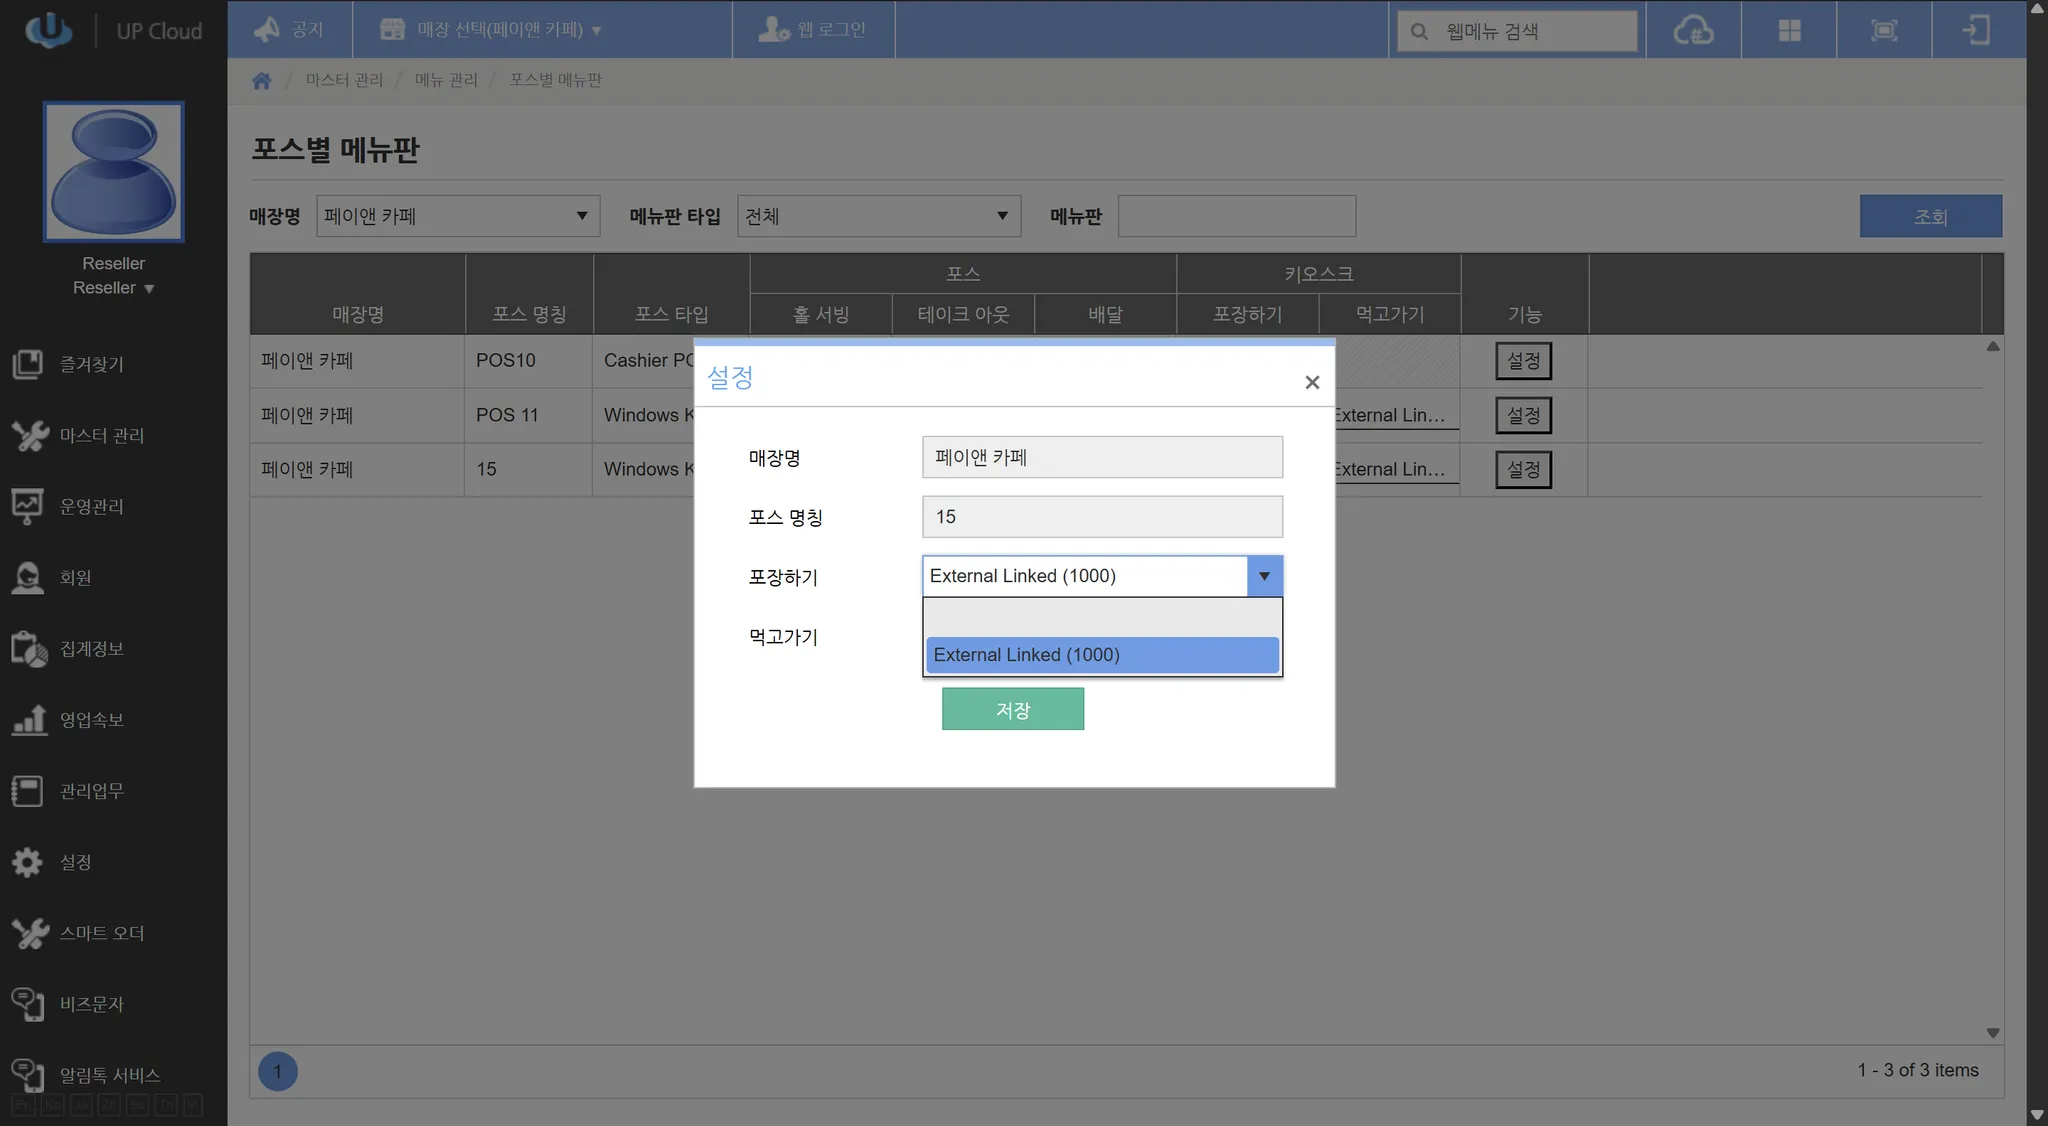Open the 웹 로그인 menu item
Image resolution: width=2048 pixels, height=1126 pixels.
(813, 30)
